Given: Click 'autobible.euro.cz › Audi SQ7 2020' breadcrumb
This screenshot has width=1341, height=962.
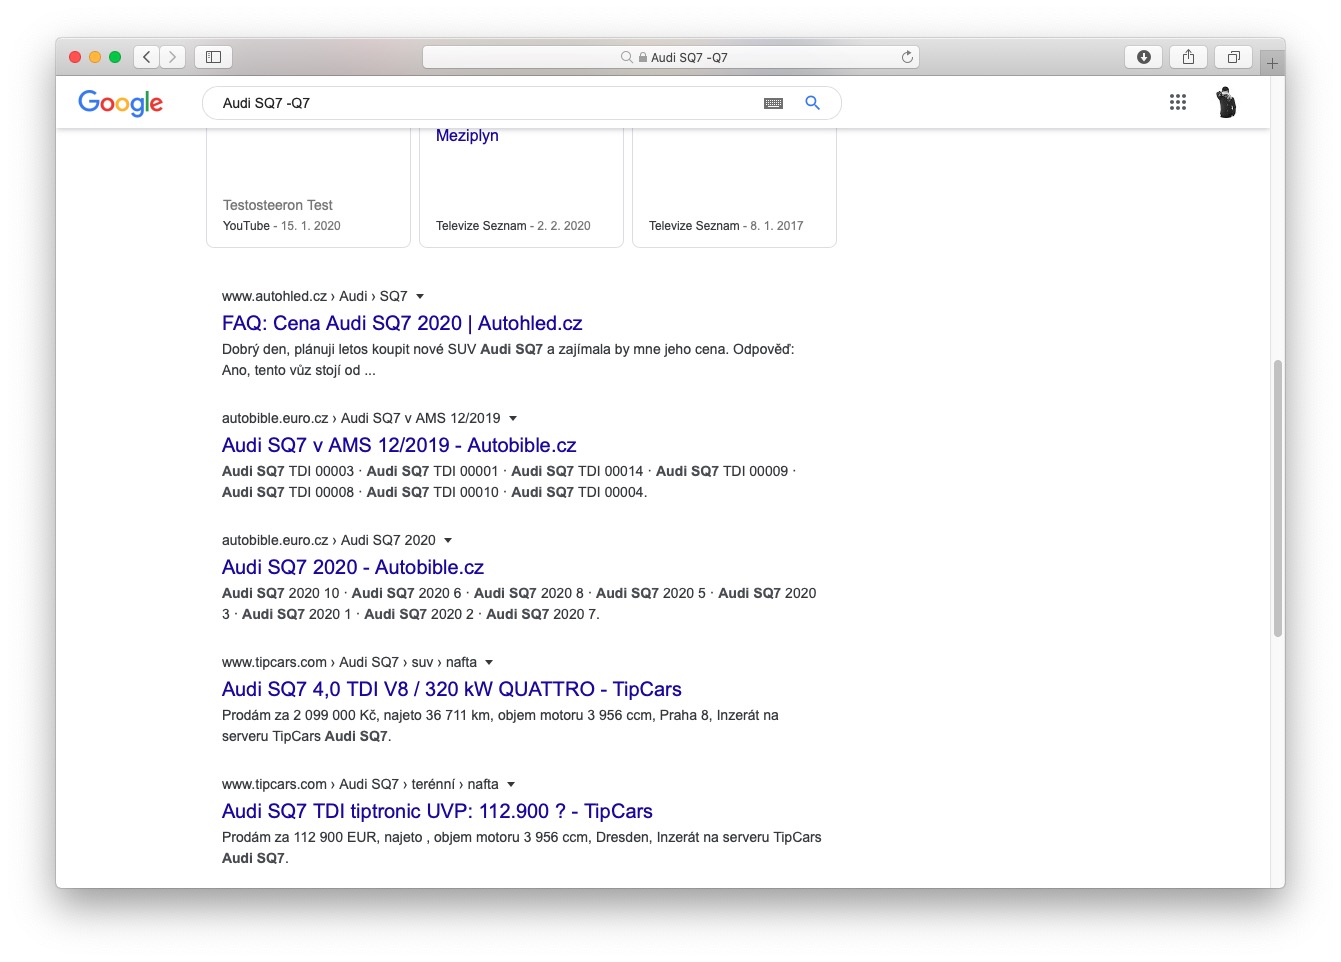Looking at the screenshot, I should pos(329,540).
